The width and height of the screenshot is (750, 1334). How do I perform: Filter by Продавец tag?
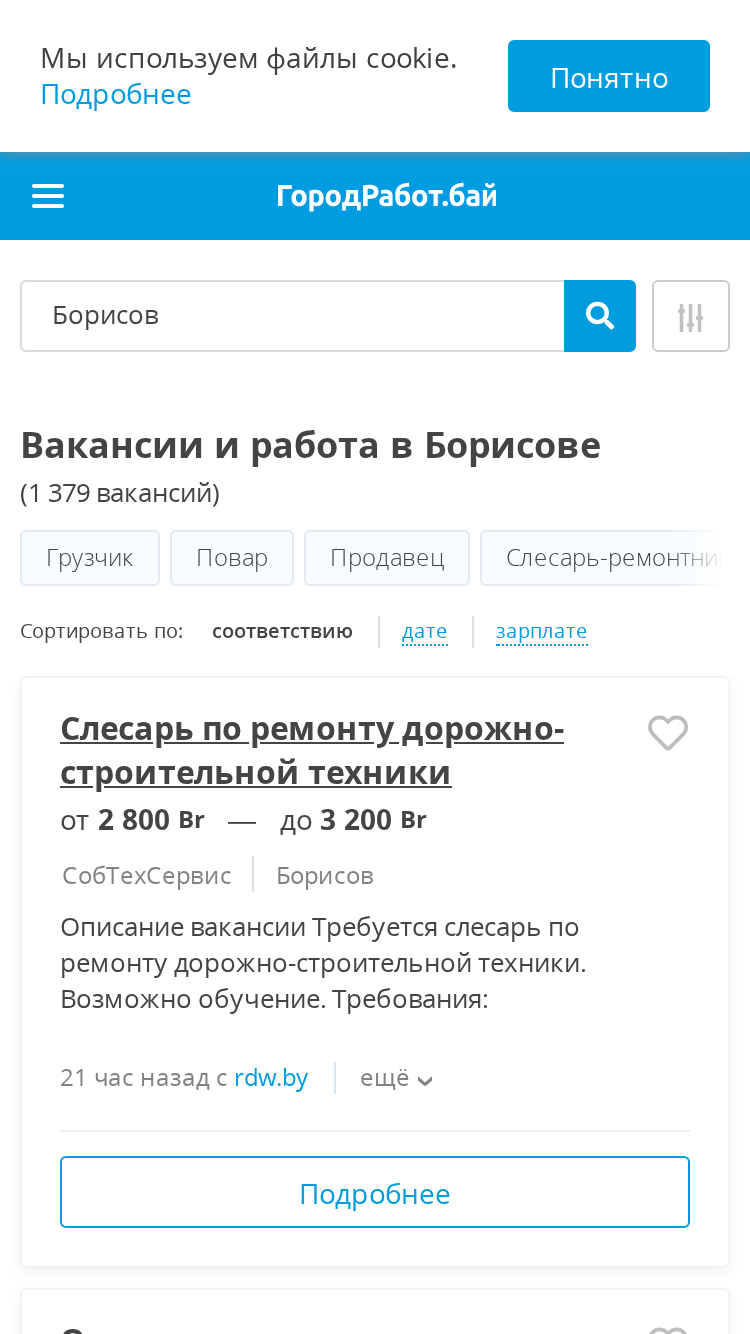click(x=387, y=558)
